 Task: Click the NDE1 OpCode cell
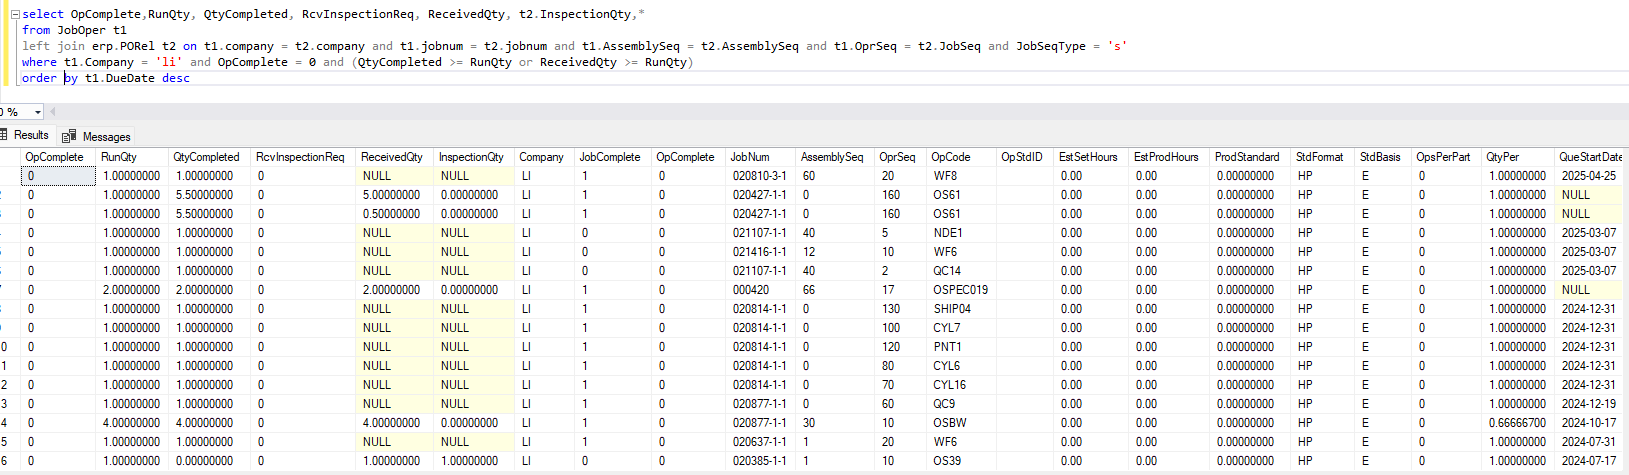coord(961,233)
